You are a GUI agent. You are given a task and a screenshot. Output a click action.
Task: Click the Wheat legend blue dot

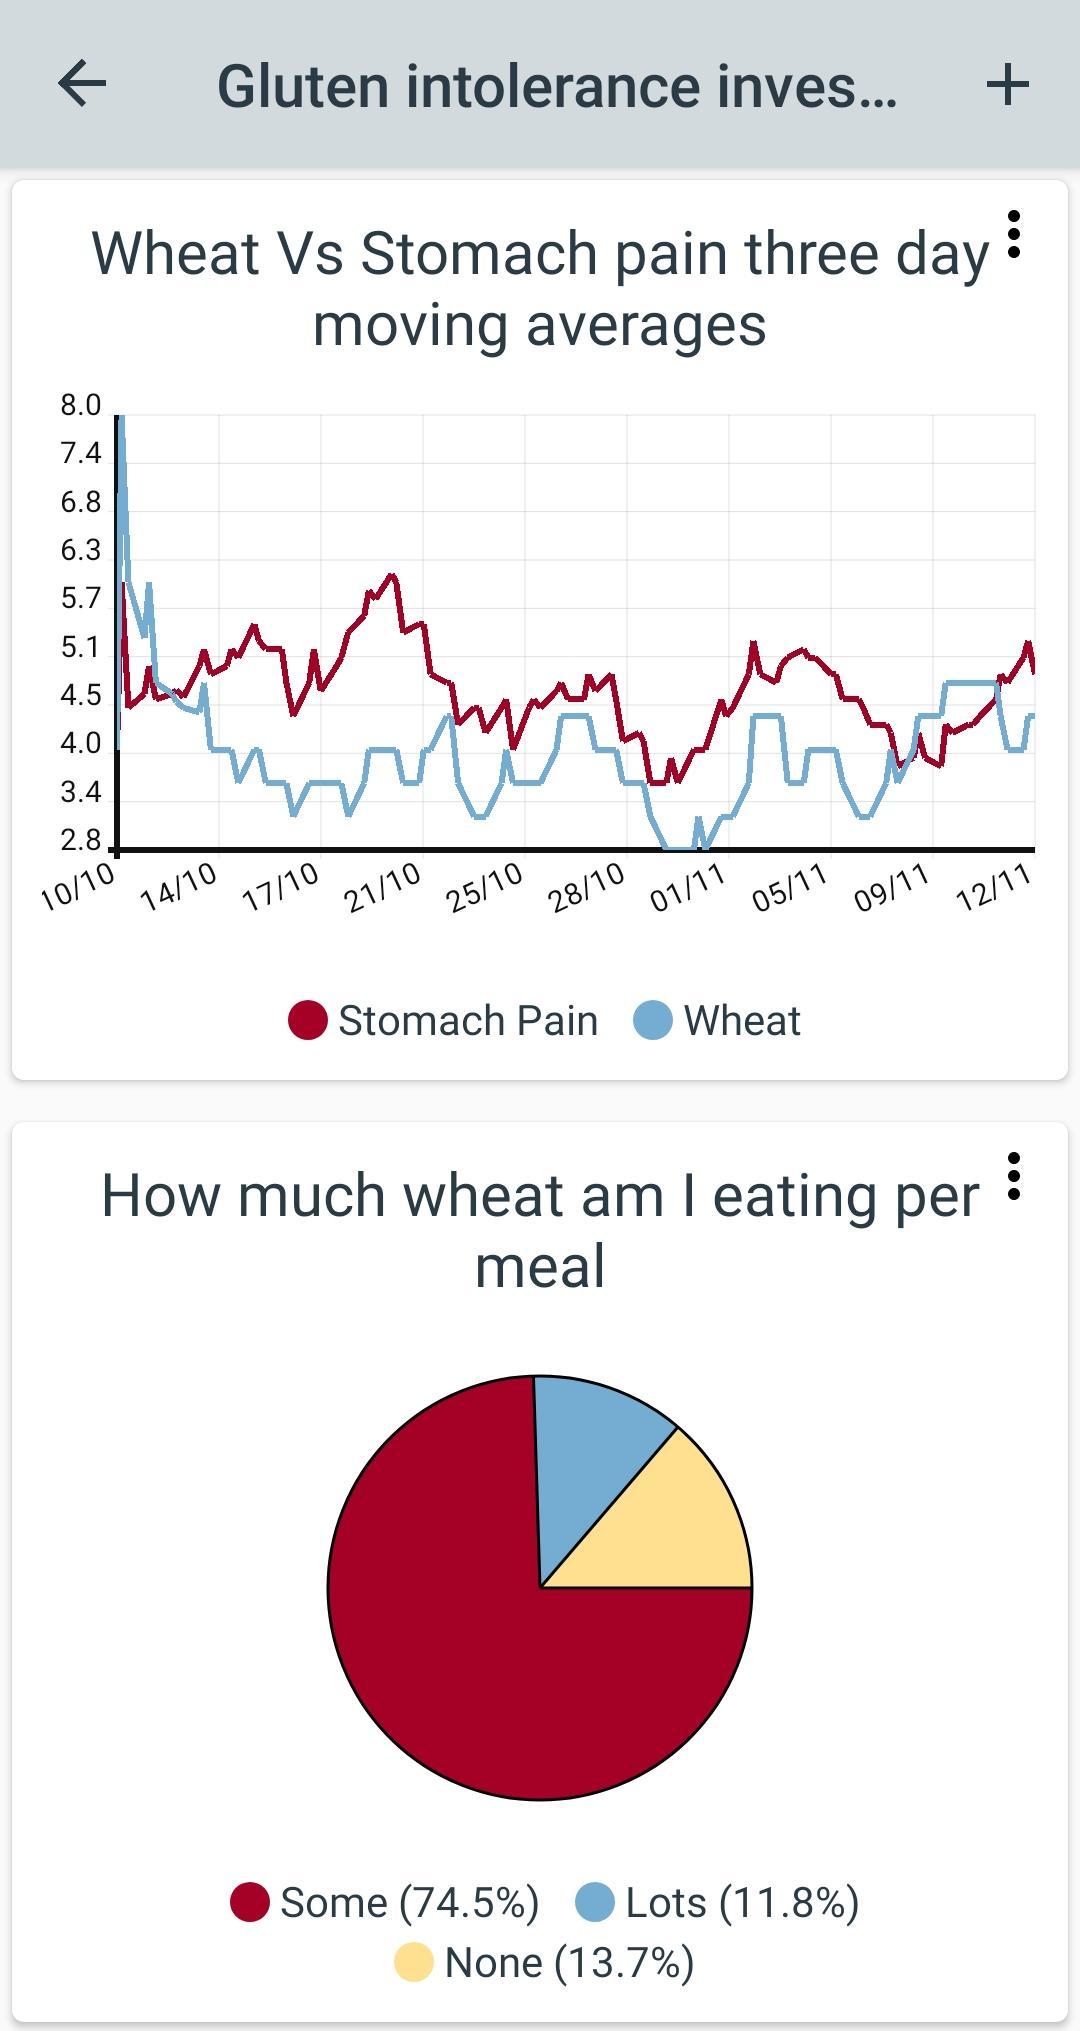pyautogui.click(x=653, y=1021)
